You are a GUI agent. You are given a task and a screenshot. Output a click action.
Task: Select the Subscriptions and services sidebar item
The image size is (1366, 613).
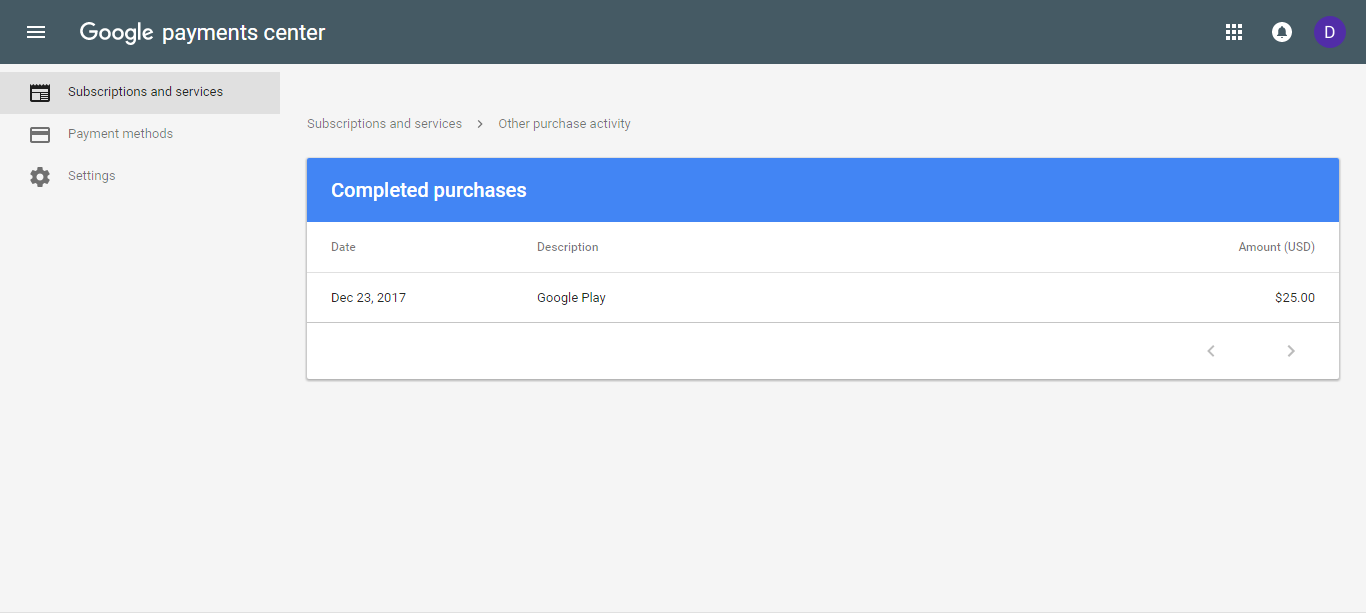(145, 92)
